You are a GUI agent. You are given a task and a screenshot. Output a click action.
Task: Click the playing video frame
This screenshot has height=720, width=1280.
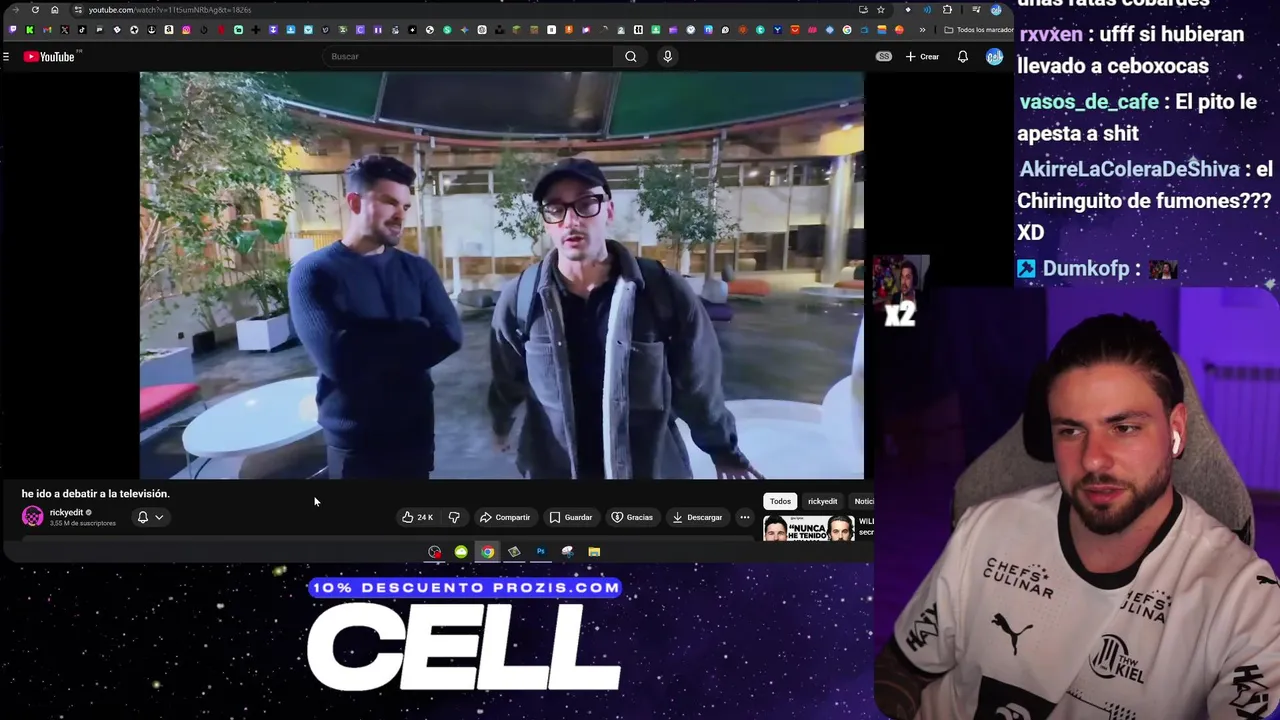click(x=502, y=276)
